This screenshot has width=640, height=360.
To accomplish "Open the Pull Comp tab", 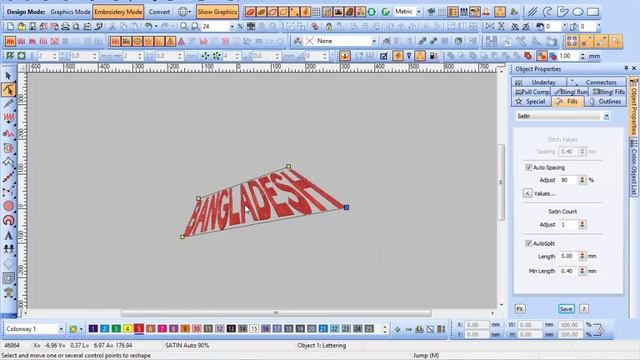I will click(531, 92).
